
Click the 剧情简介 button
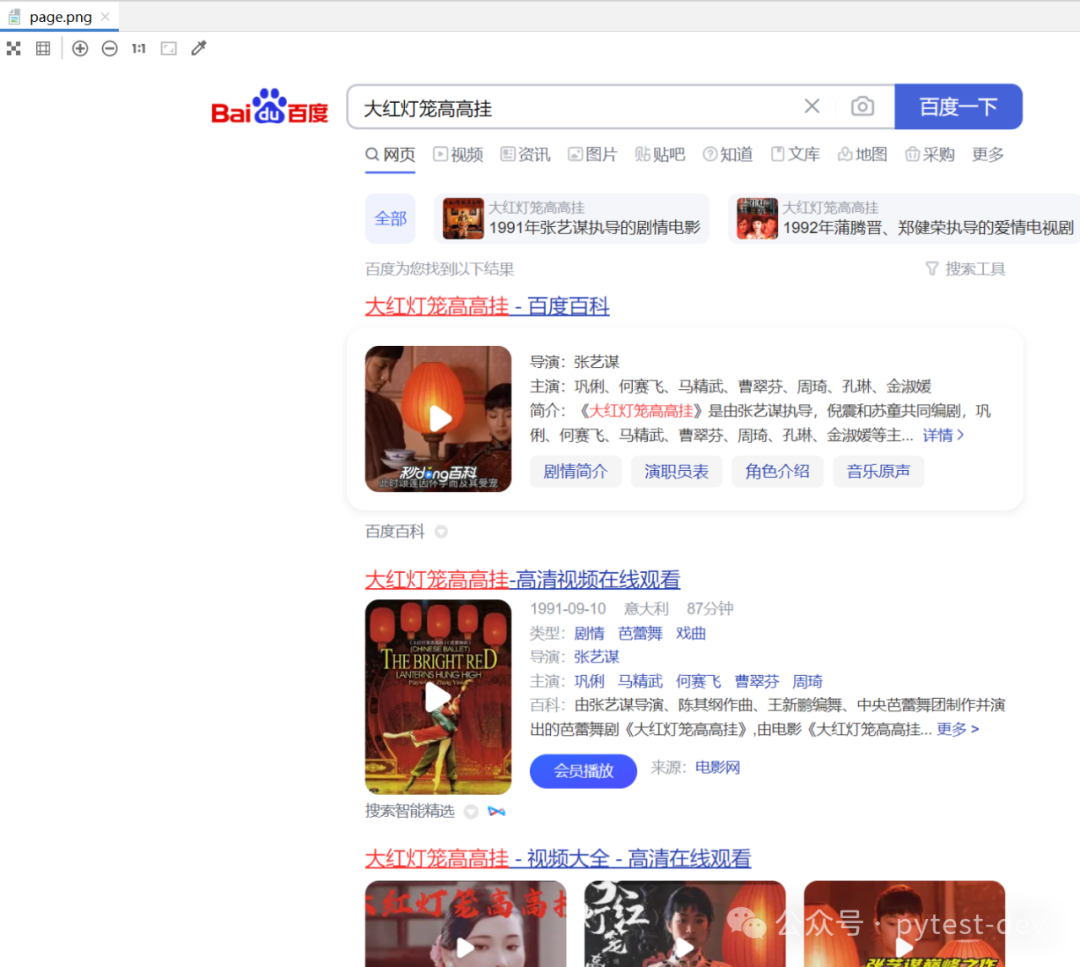tap(576, 472)
